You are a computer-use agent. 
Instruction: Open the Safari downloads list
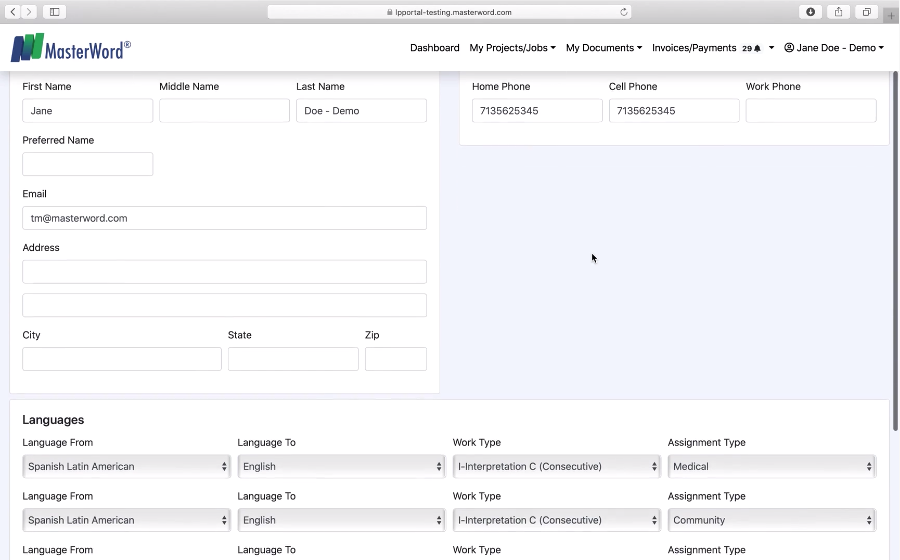[x=810, y=12]
